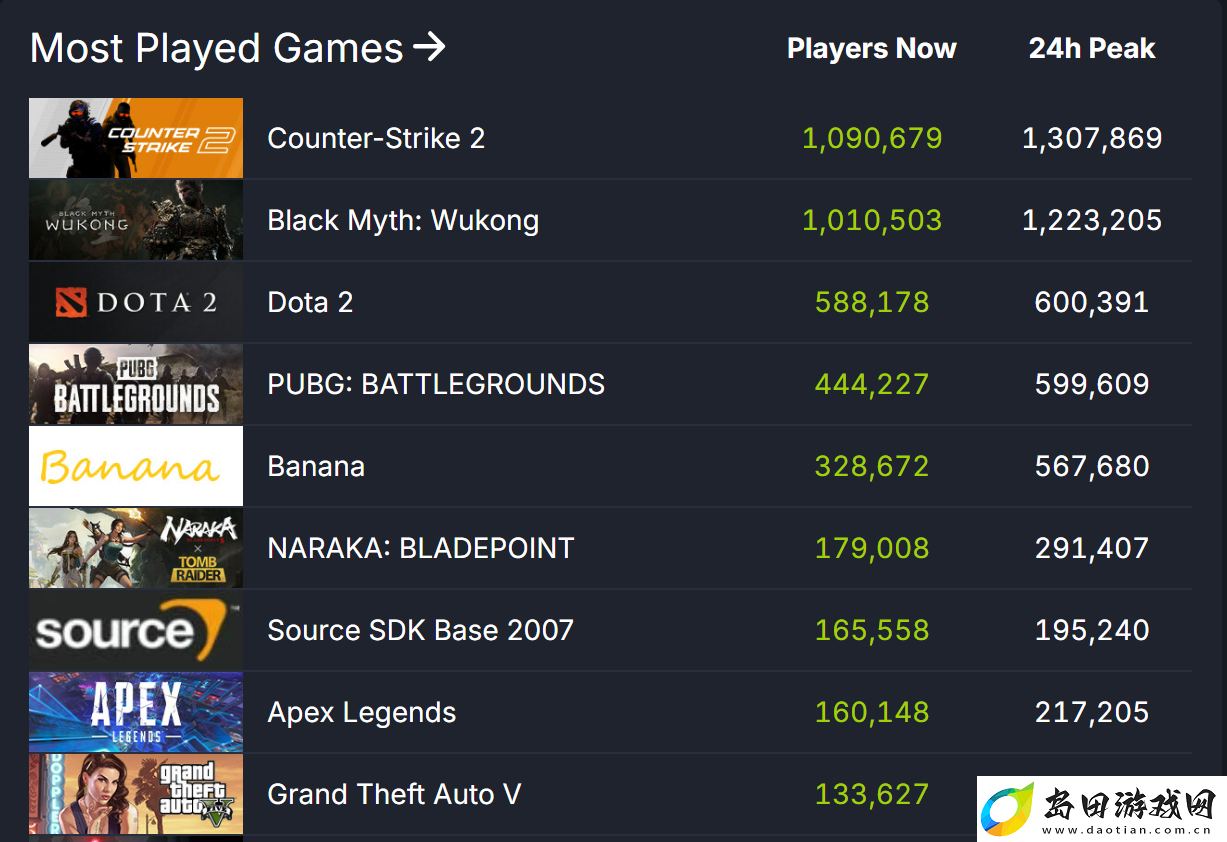Click the Source engine logo thumbnail
1227x842 pixels.
tap(136, 630)
